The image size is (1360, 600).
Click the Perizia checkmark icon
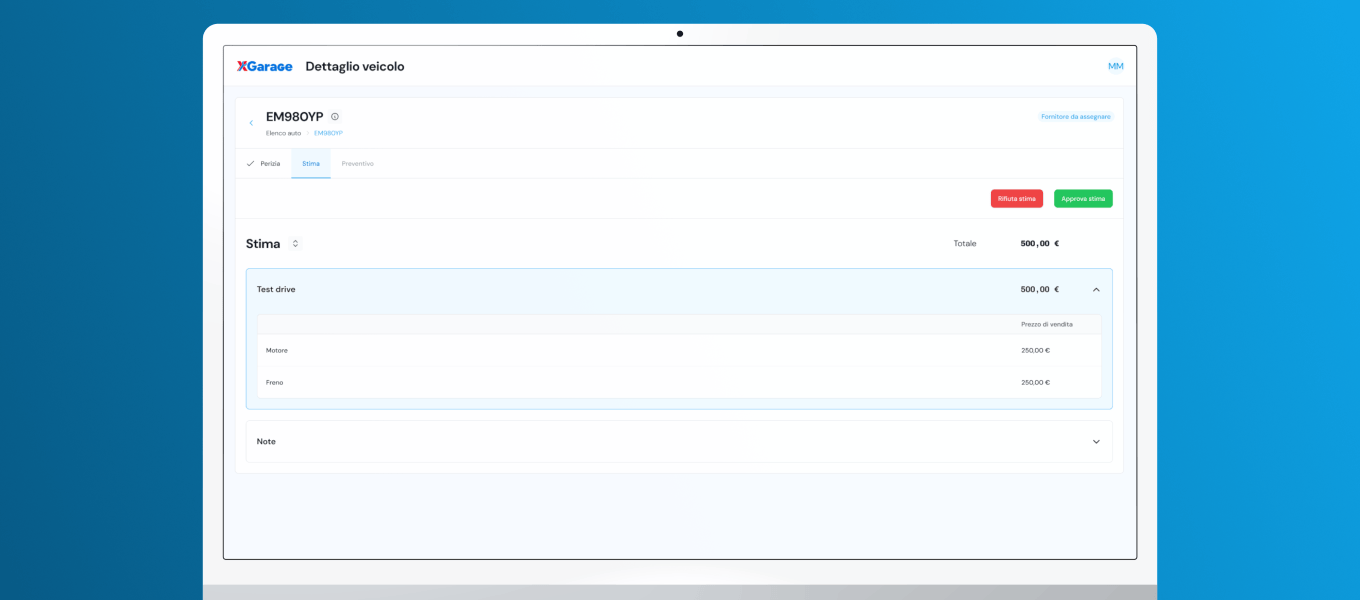click(x=250, y=163)
